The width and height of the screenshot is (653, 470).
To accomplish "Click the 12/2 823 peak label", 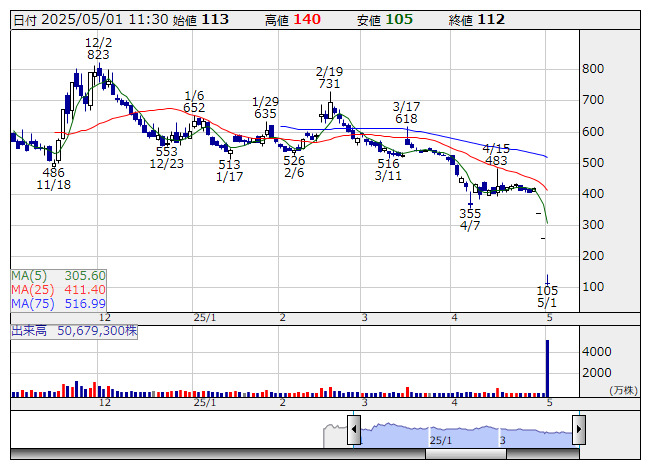I will [98, 49].
